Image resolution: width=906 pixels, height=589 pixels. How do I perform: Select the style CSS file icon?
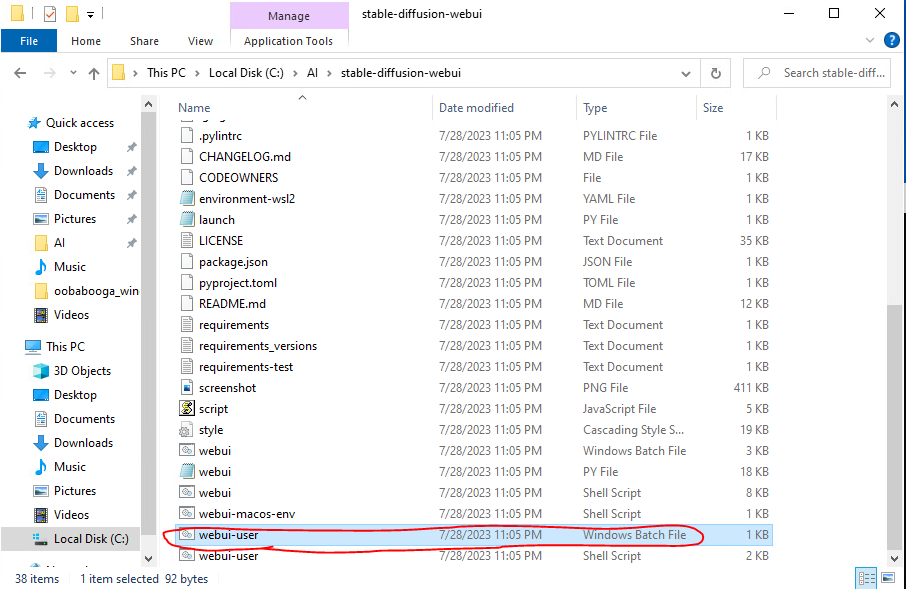(x=185, y=430)
